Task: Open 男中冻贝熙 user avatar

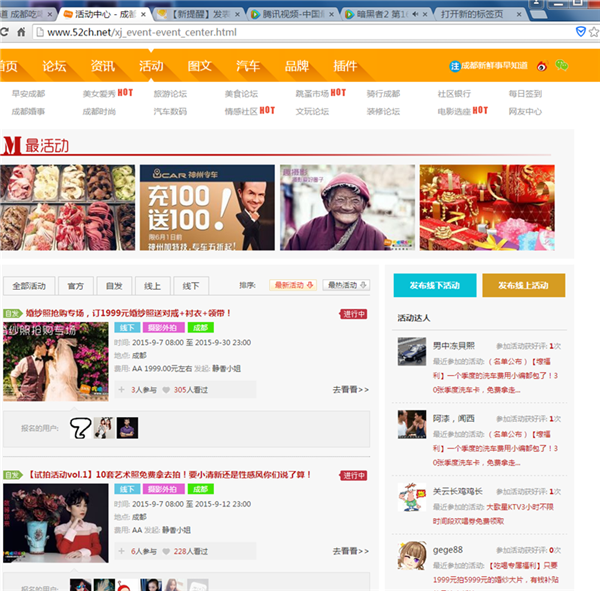Action: click(x=412, y=351)
